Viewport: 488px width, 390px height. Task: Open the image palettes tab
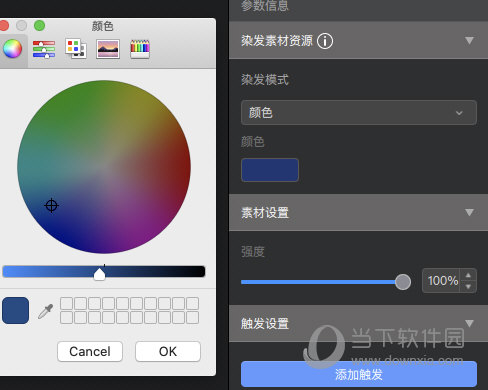point(108,49)
